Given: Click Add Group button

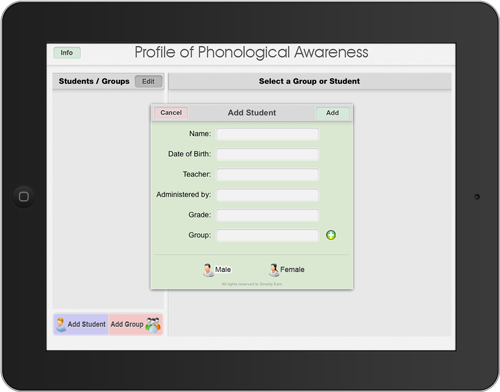Looking at the screenshot, I should 136,324.
